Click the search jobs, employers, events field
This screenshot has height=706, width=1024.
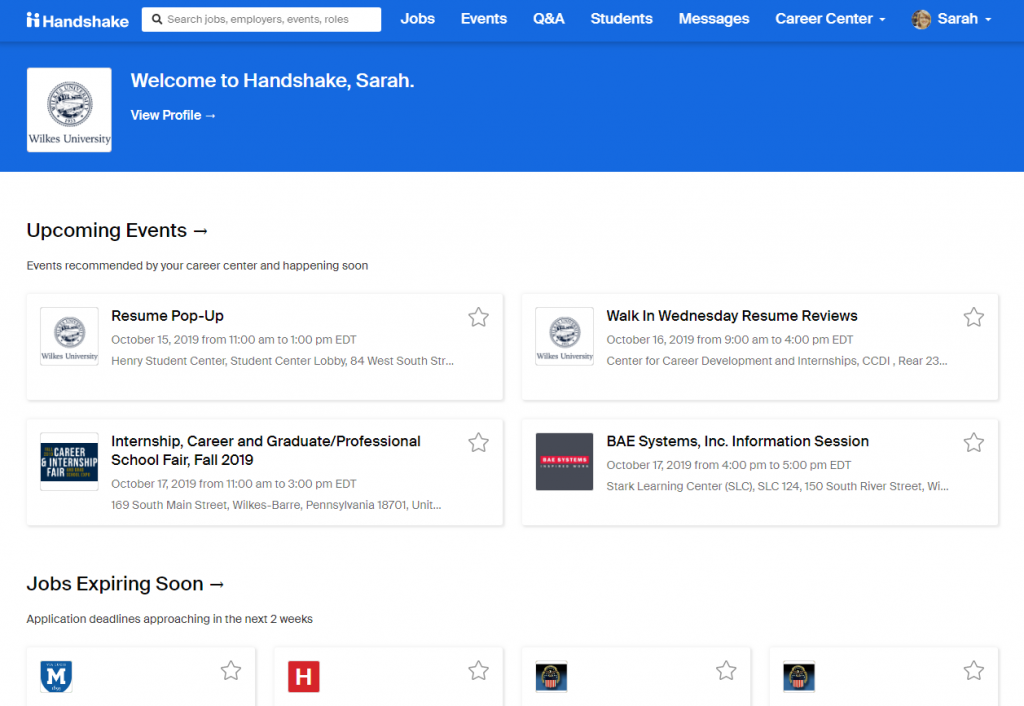pyautogui.click(x=261, y=20)
